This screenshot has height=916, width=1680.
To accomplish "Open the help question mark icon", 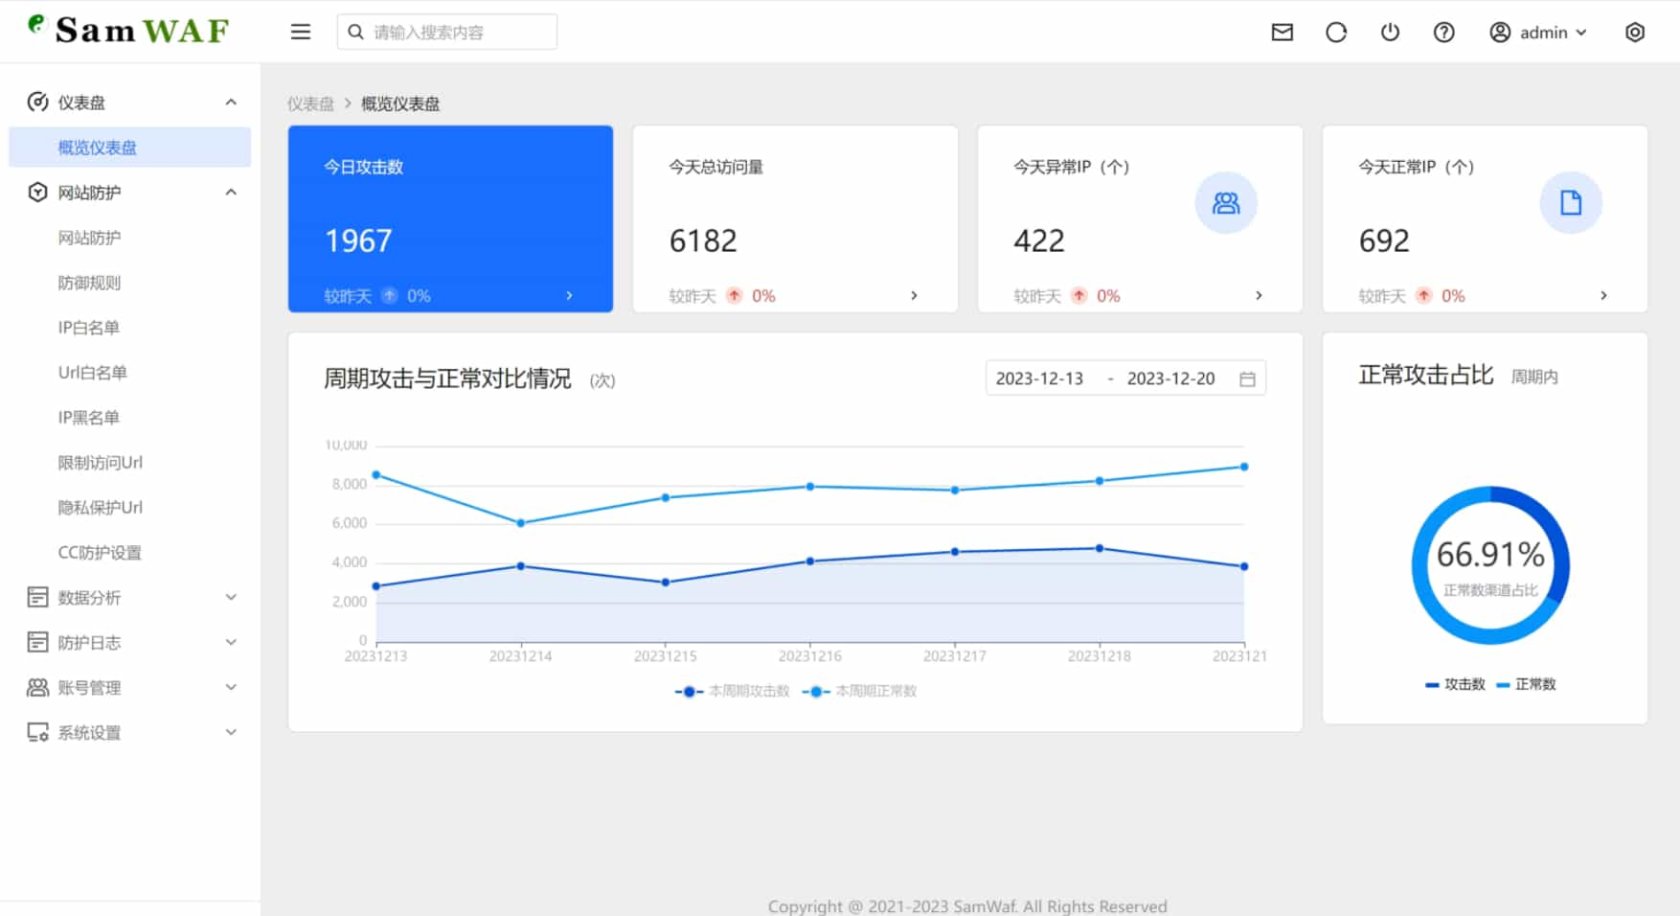I will tap(1444, 32).
